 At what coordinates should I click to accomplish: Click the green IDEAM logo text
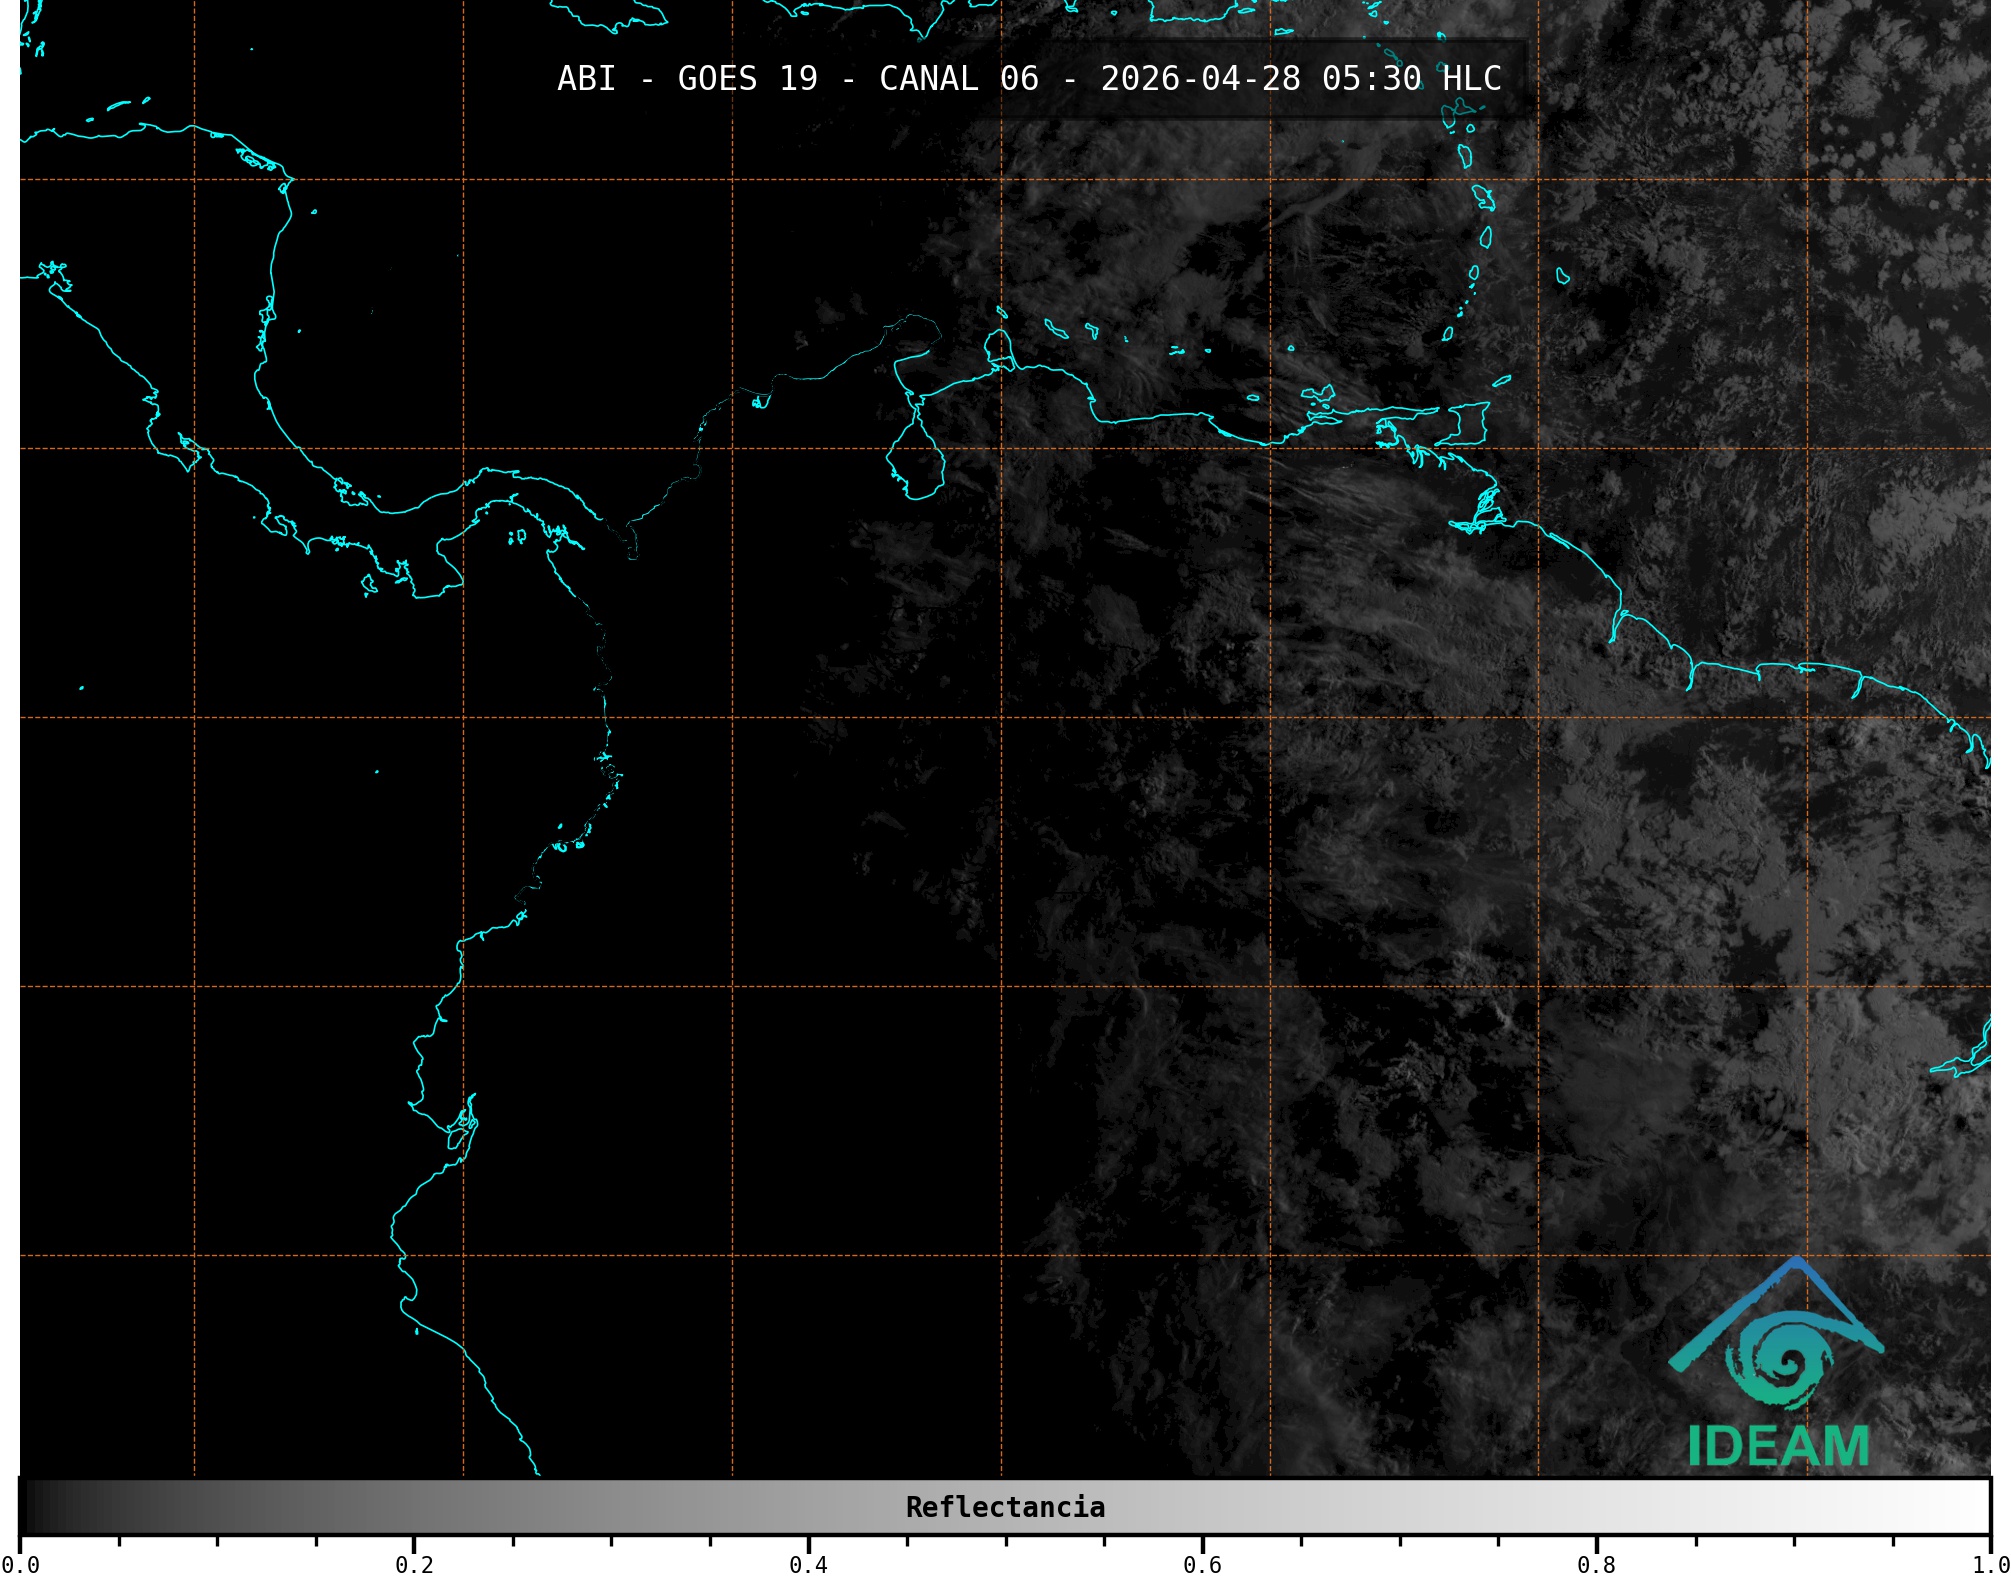click(x=1778, y=1446)
